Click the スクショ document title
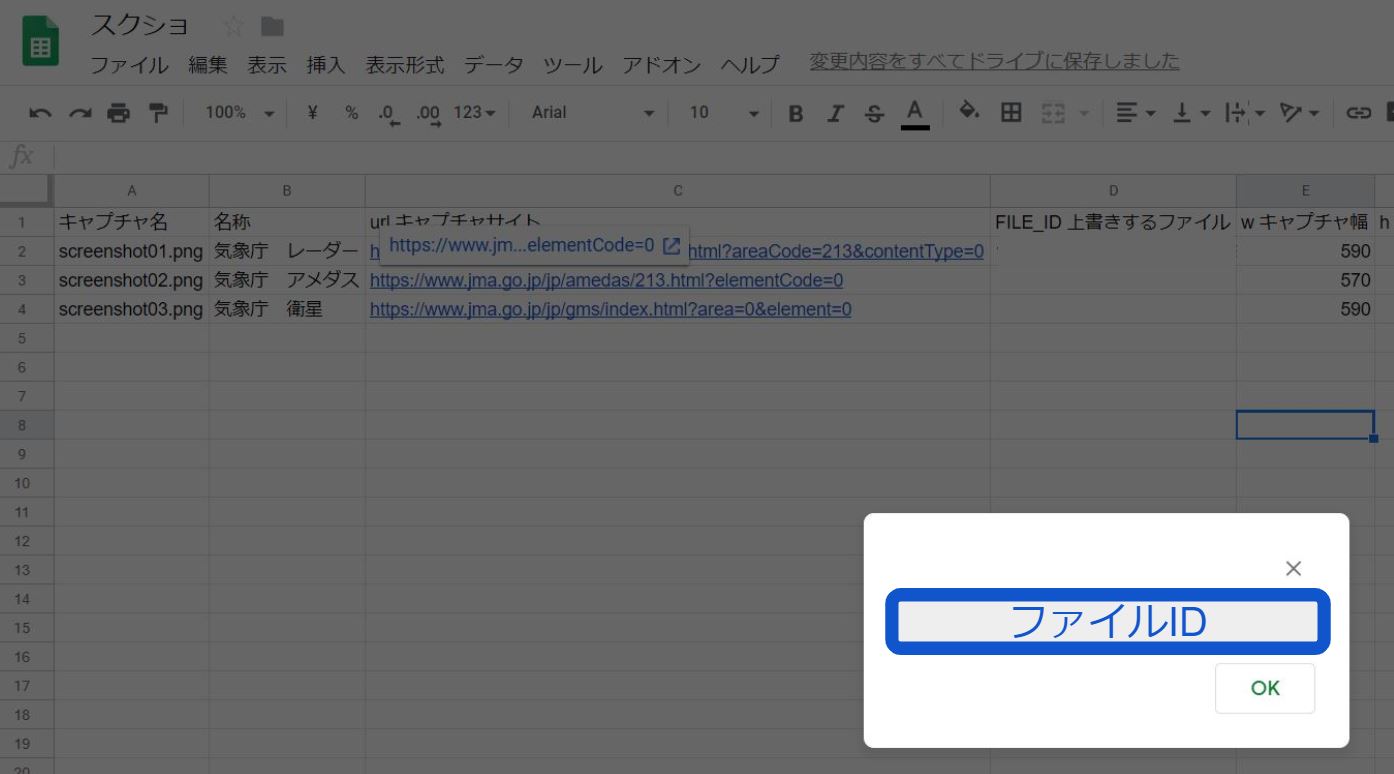The image size is (1394, 774). point(140,25)
